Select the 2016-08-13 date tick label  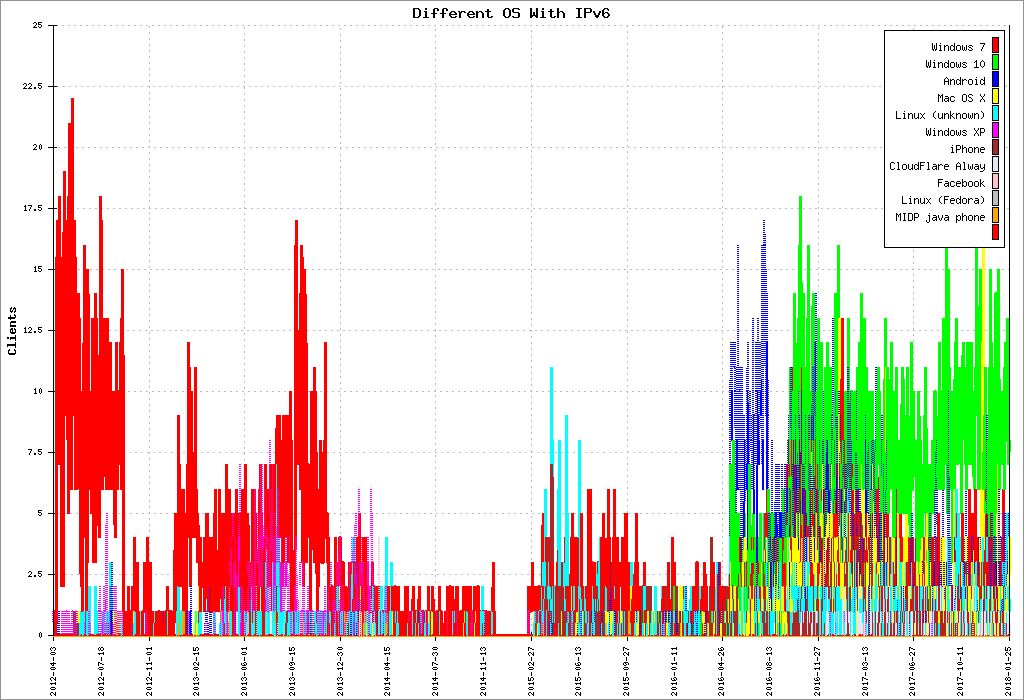tap(770, 666)
